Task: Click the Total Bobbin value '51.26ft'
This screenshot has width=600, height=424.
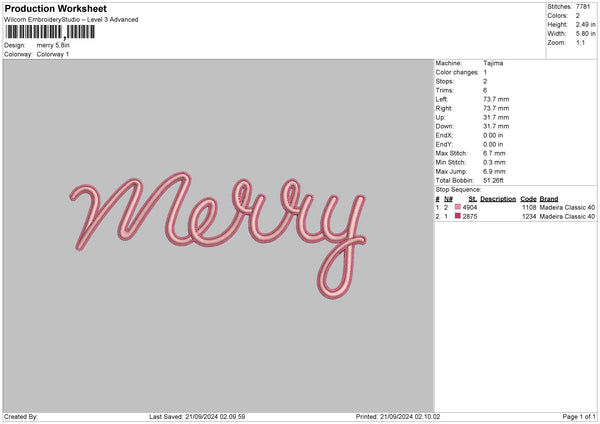Action: tap(493, 180)
